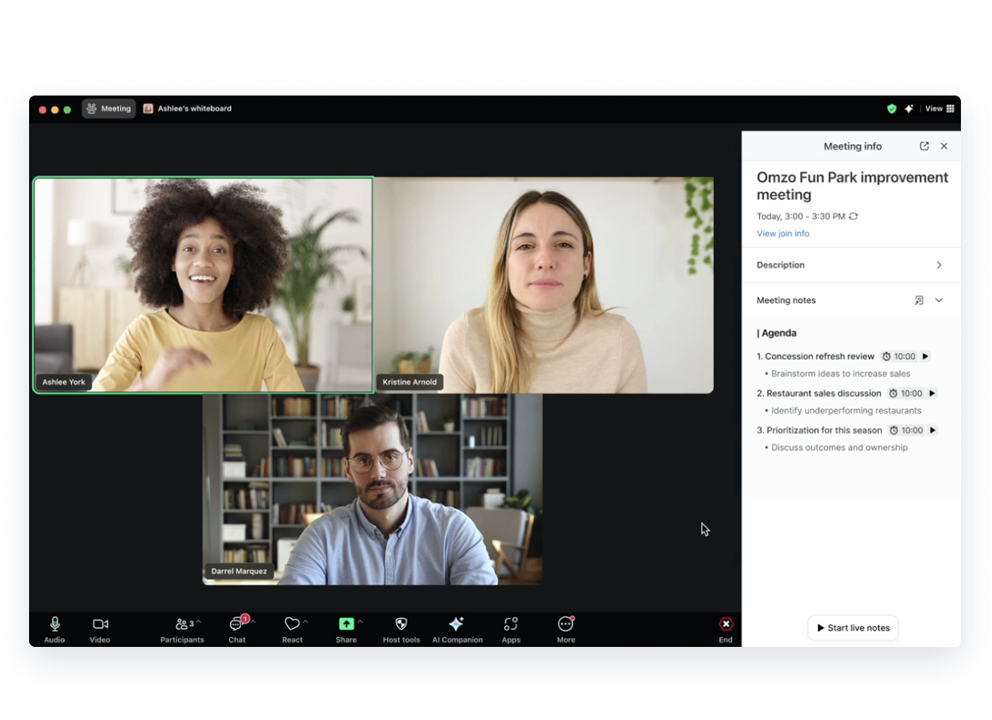This screenshot has height=720, width=992.
Task: Click timer icon for Restaurant sales discussion
Action: coord(893,394)
